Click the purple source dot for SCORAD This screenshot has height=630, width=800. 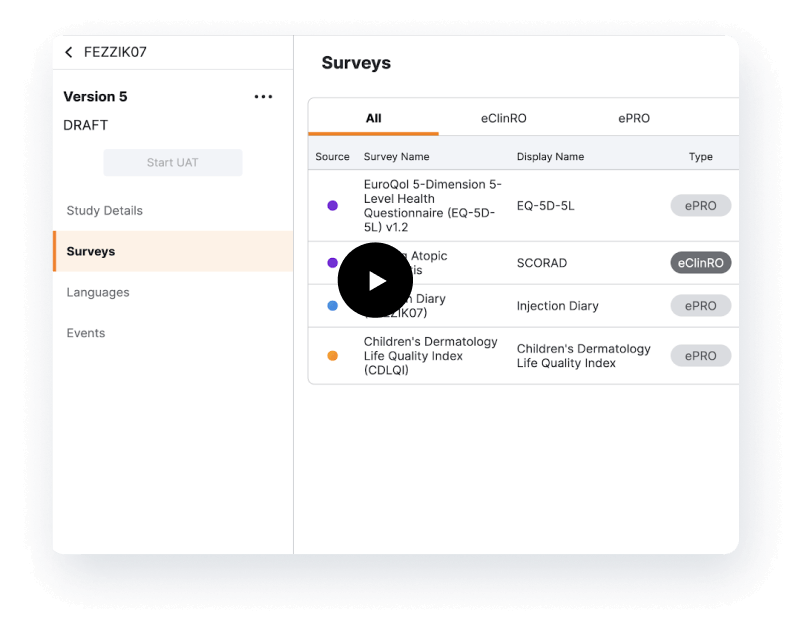333,263
